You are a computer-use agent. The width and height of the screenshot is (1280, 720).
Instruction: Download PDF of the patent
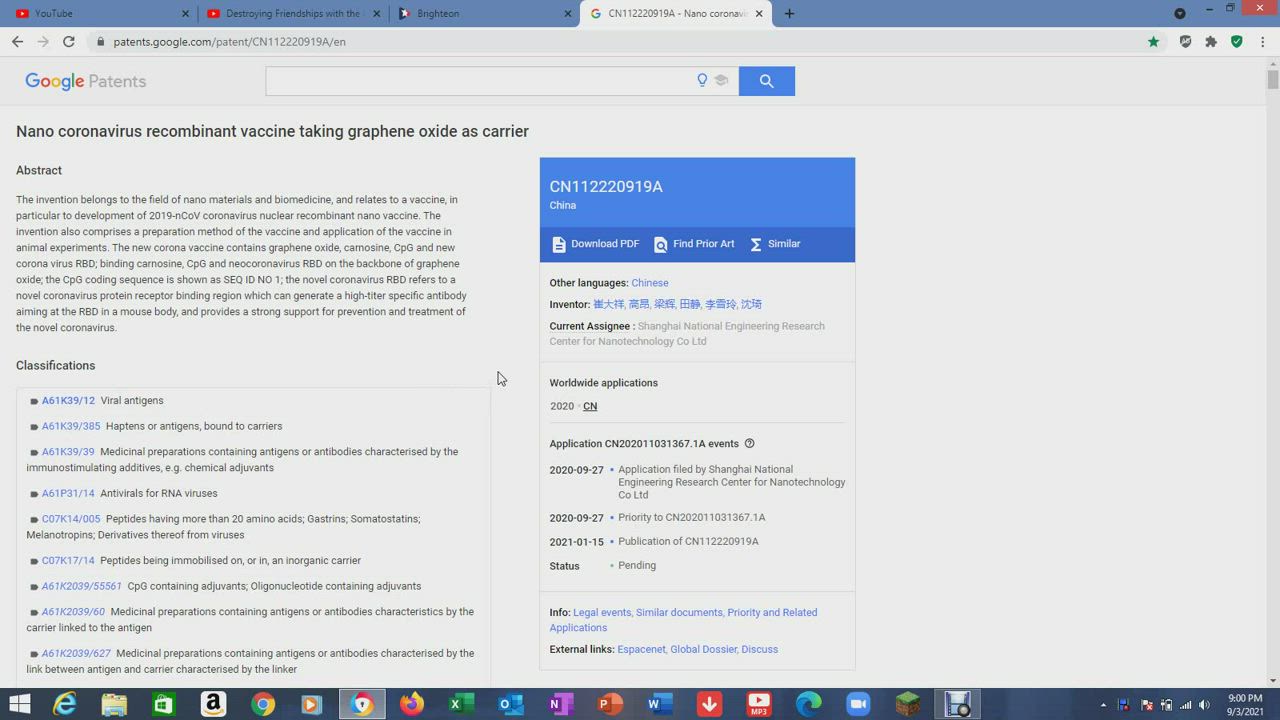pyautogui.click(x=595, y=244)
